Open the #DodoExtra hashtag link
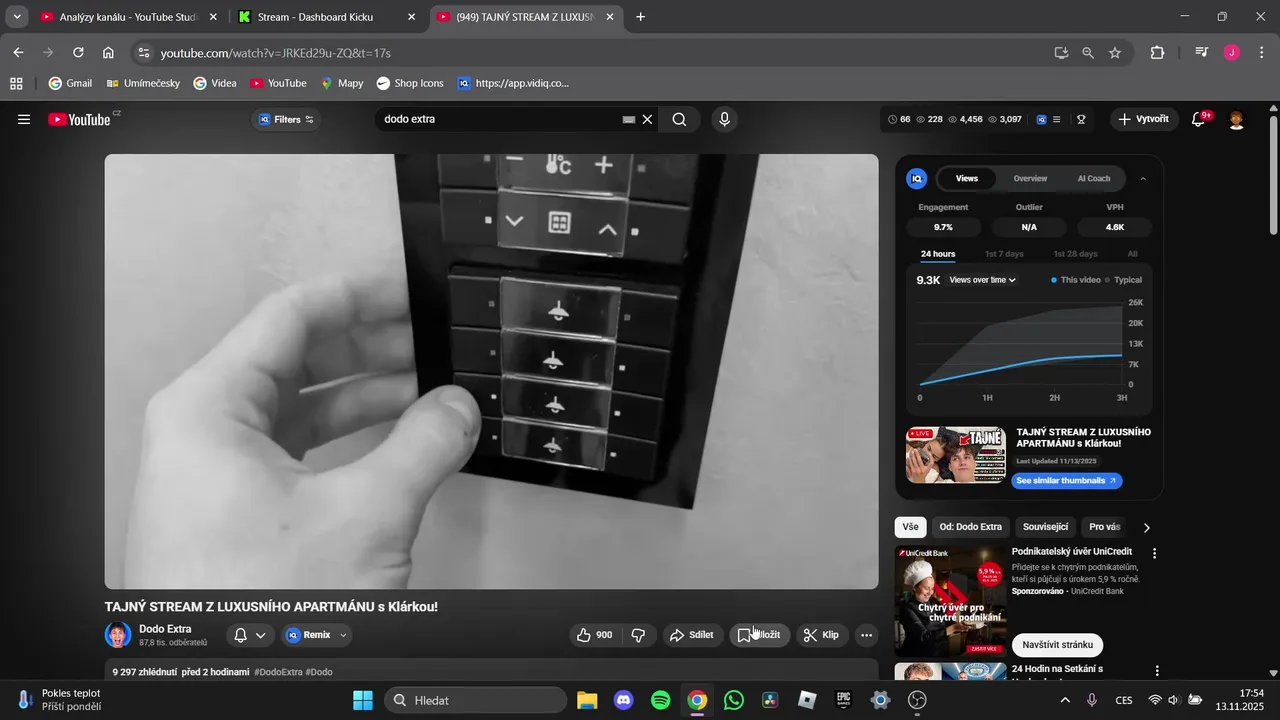 (x=278, y=672)
